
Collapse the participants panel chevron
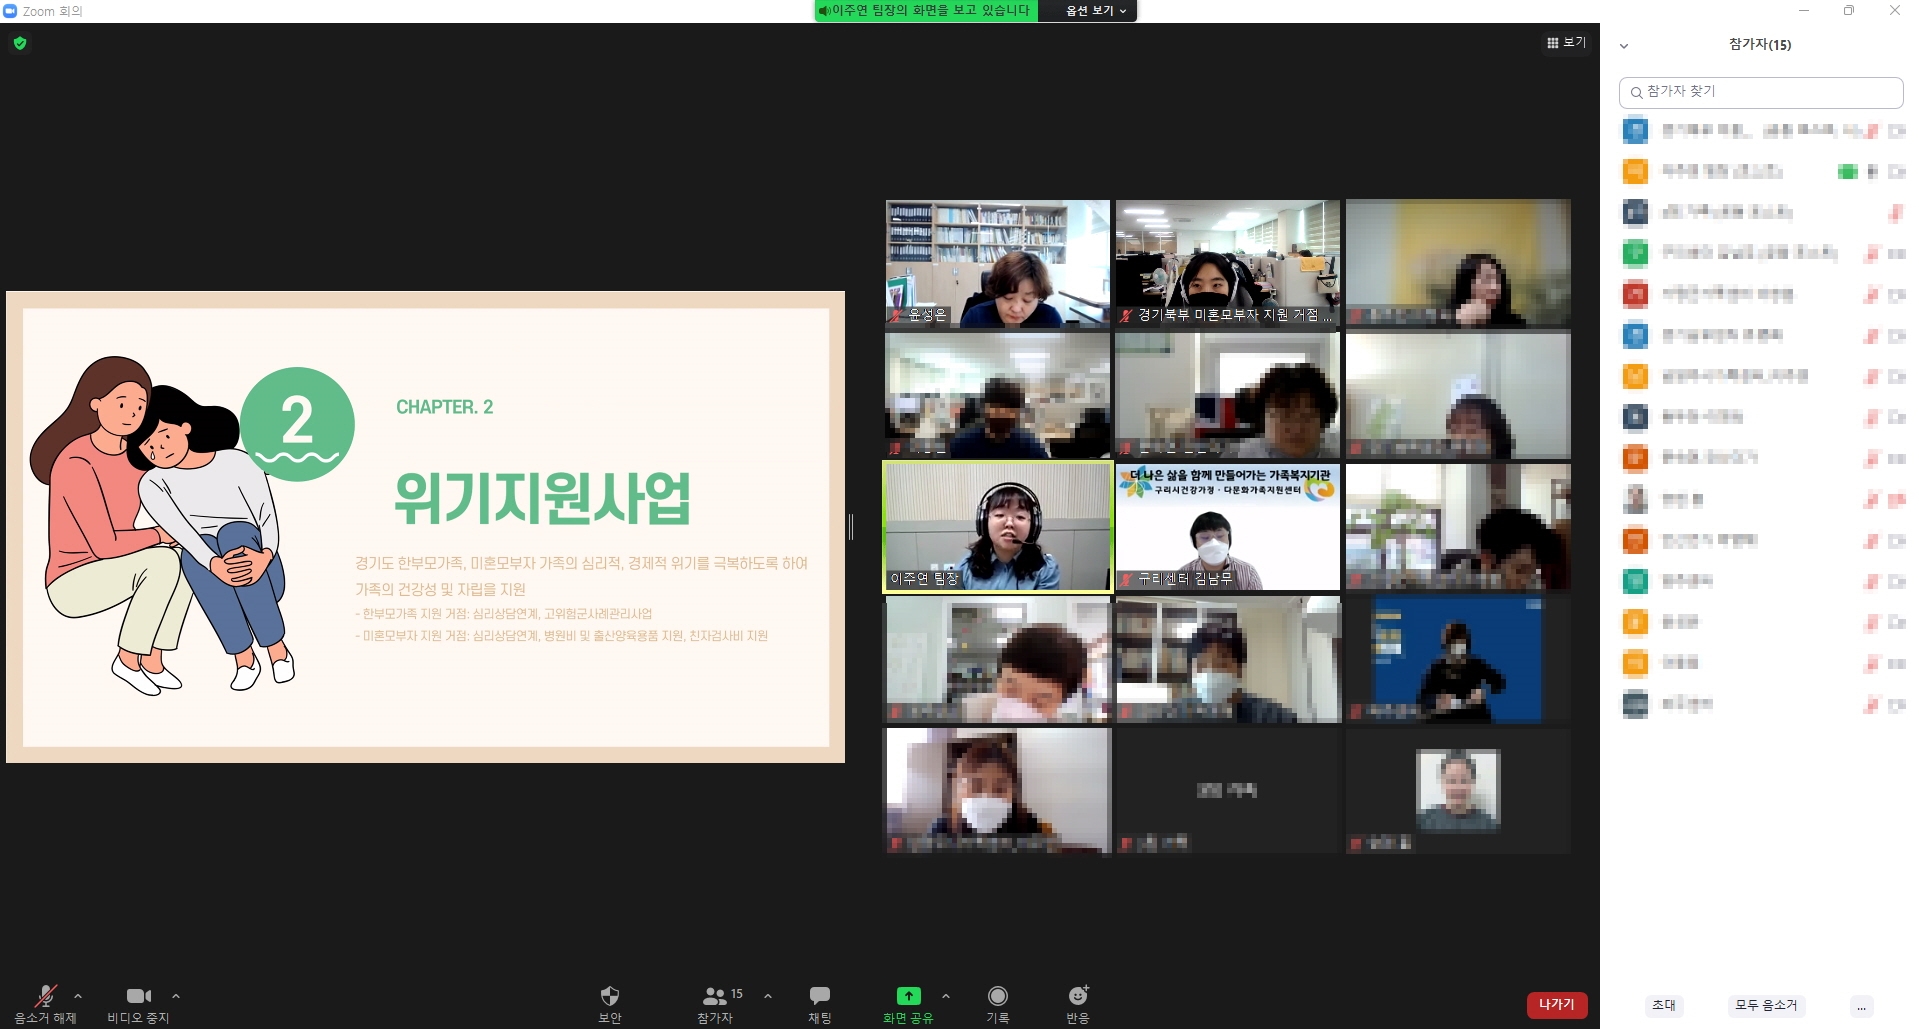pyautogui.click(x=1624, y=46)
